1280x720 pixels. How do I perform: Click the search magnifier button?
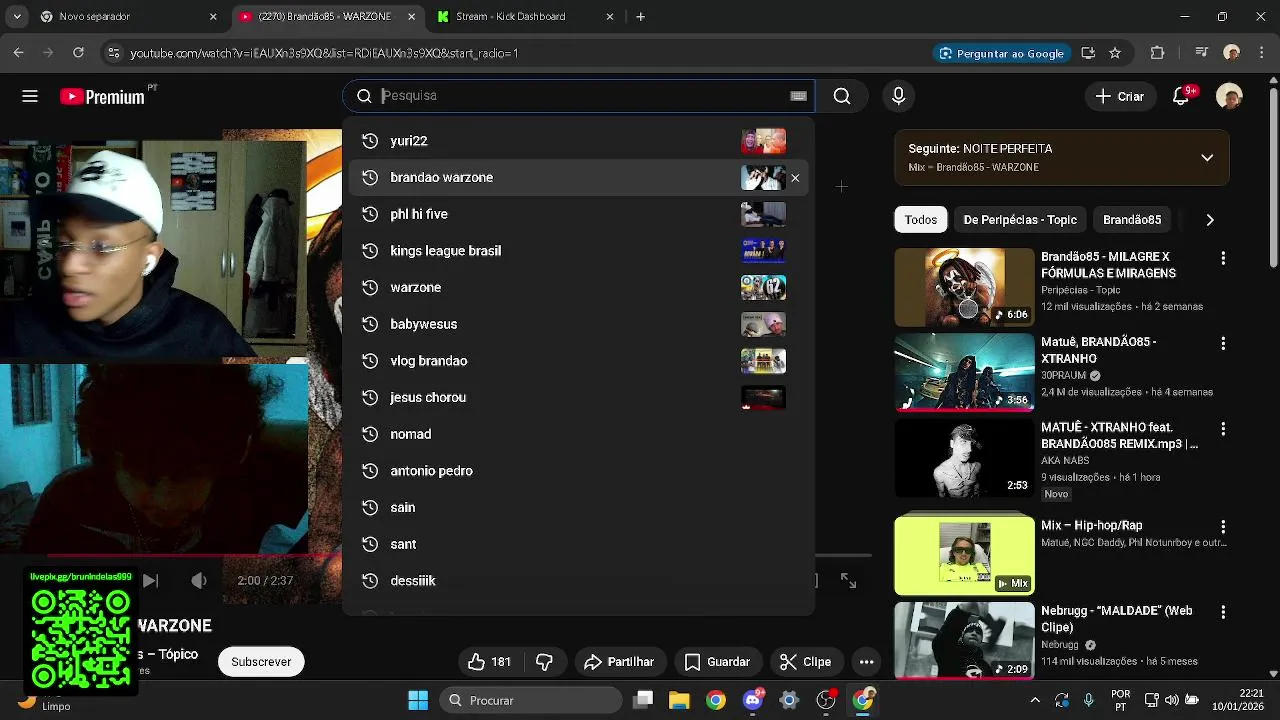coord(842,96)
